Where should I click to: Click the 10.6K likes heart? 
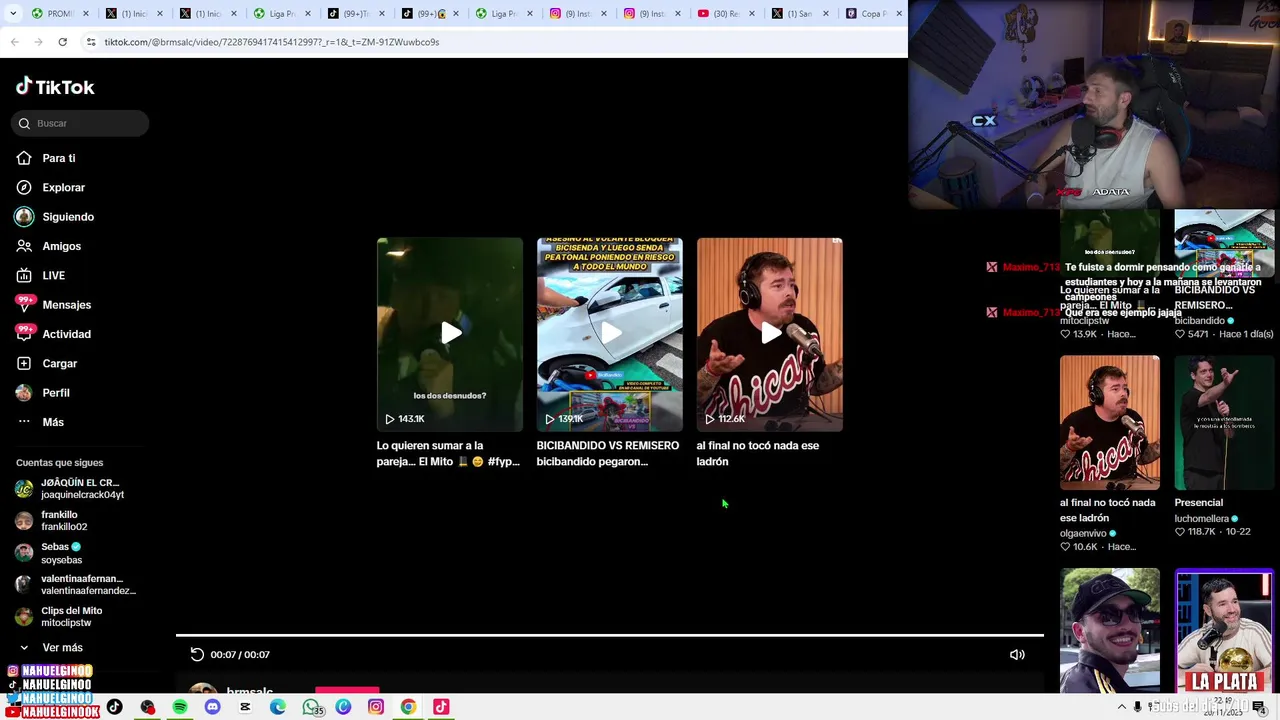pos(1066,547)
